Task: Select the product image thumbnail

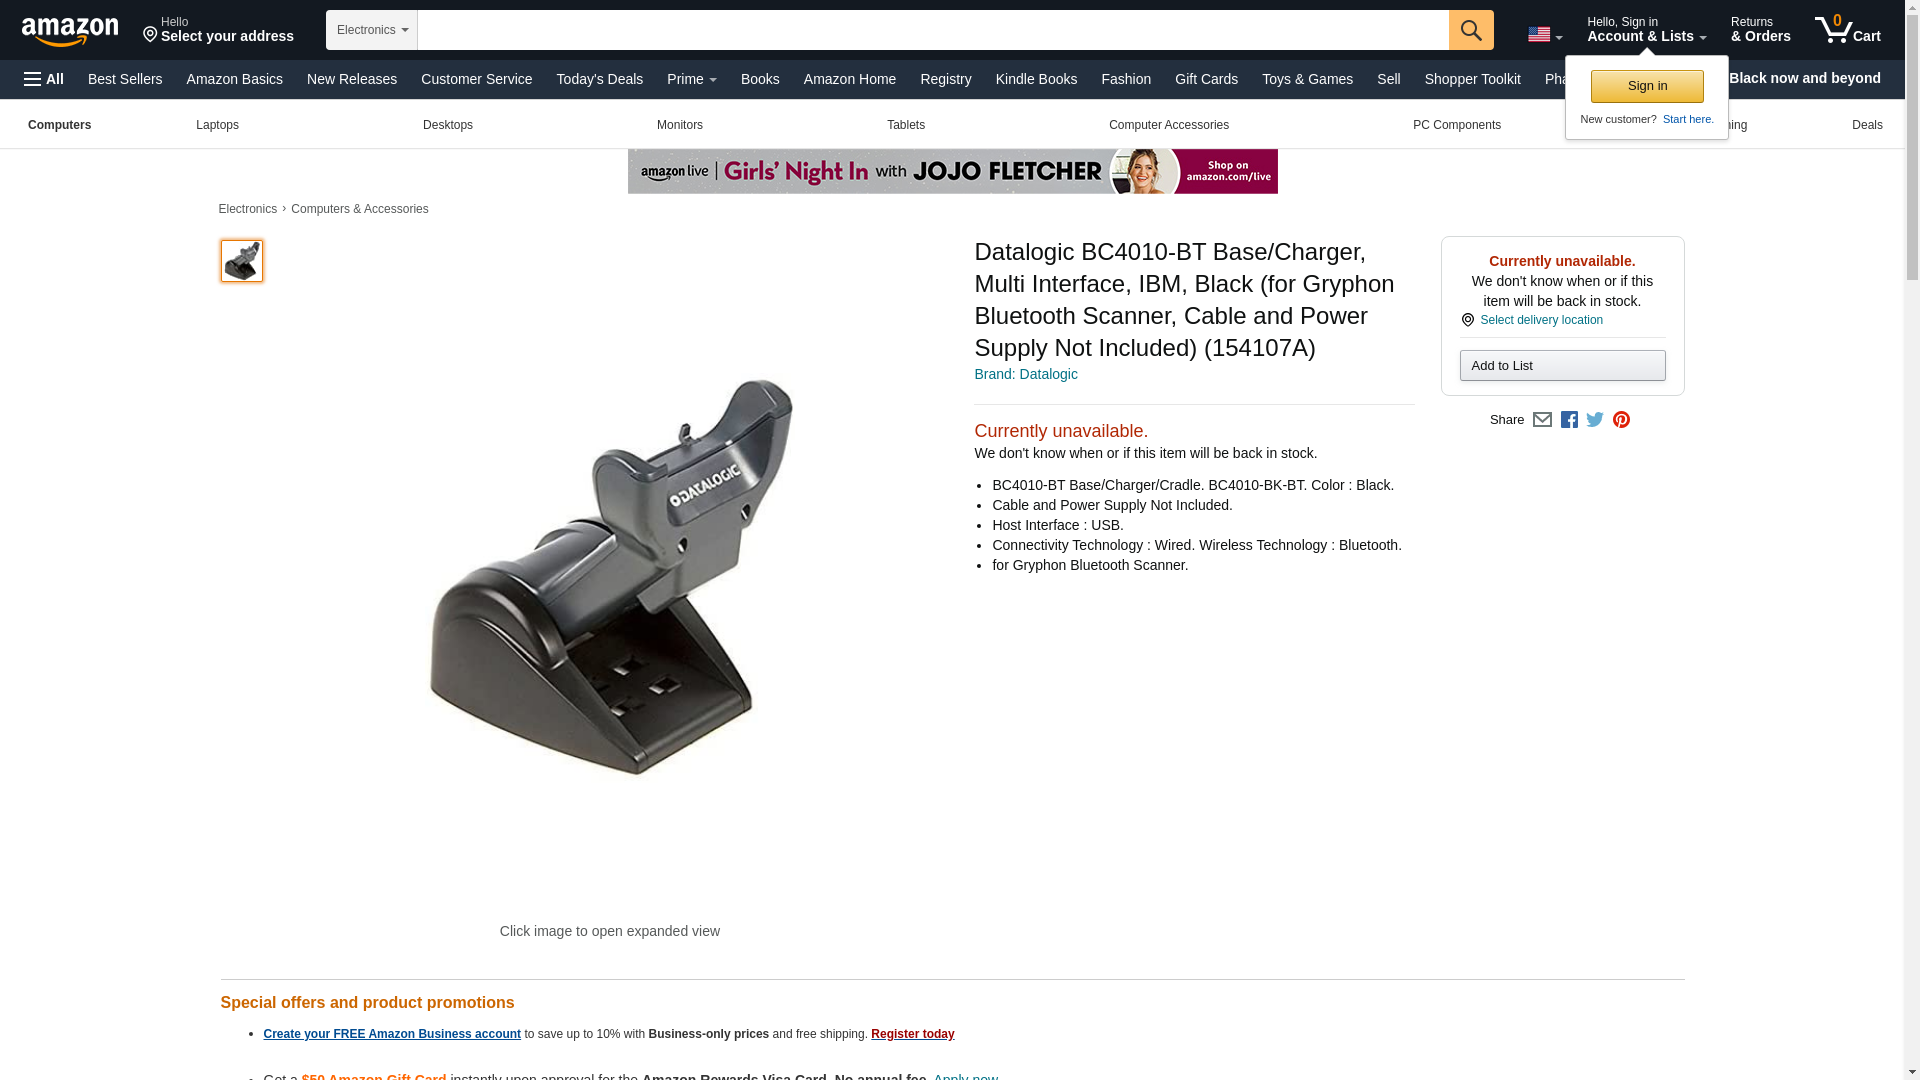Action: (241, 260)
